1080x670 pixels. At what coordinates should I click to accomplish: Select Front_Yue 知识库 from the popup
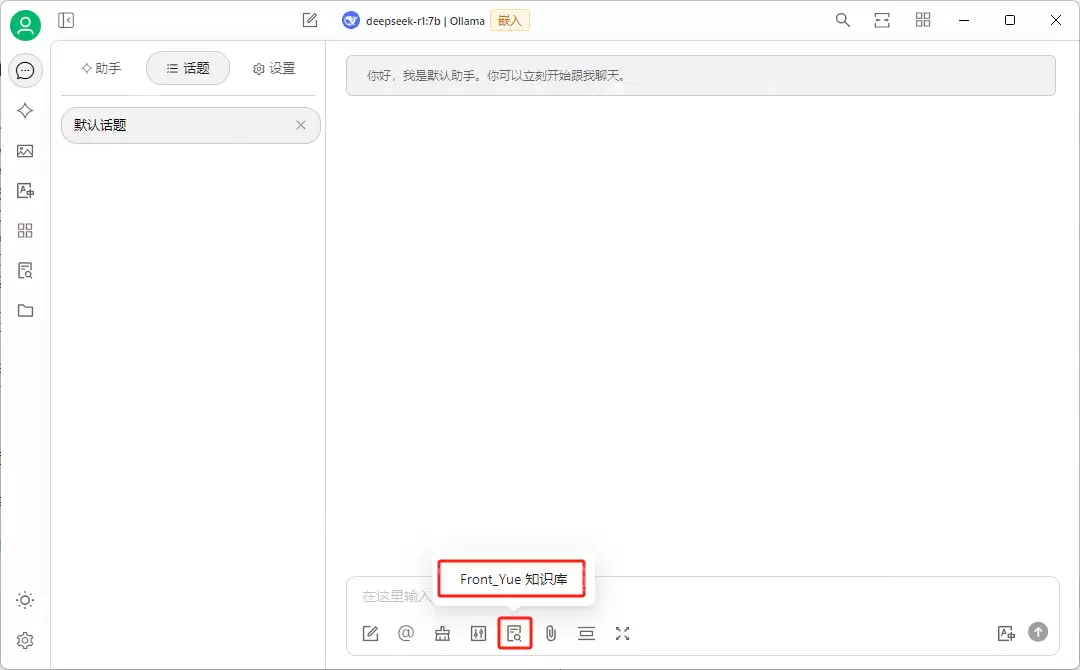(x=513, y=579)
